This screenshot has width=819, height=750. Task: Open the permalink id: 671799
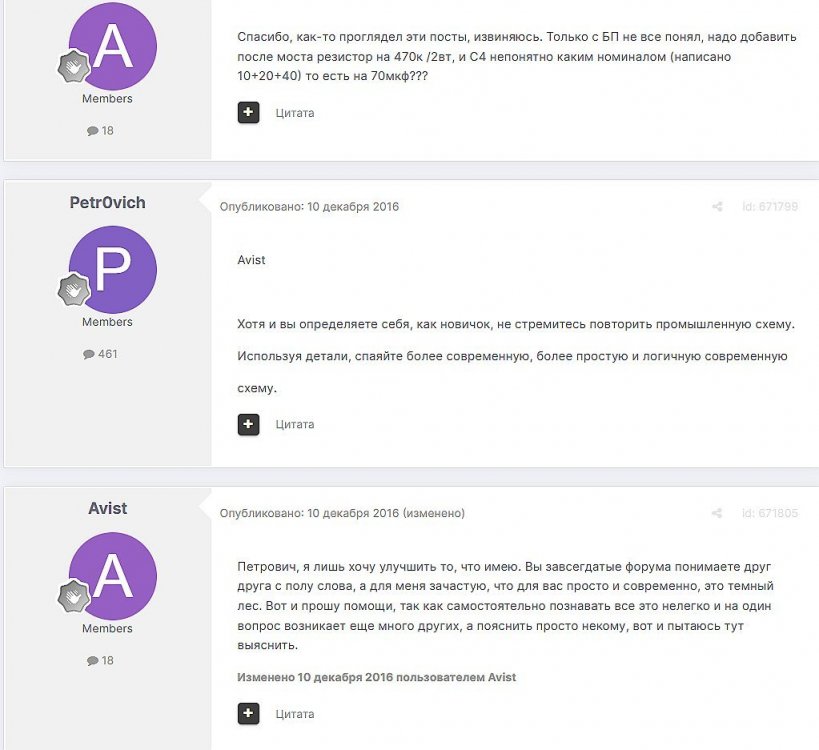(769, 207)
